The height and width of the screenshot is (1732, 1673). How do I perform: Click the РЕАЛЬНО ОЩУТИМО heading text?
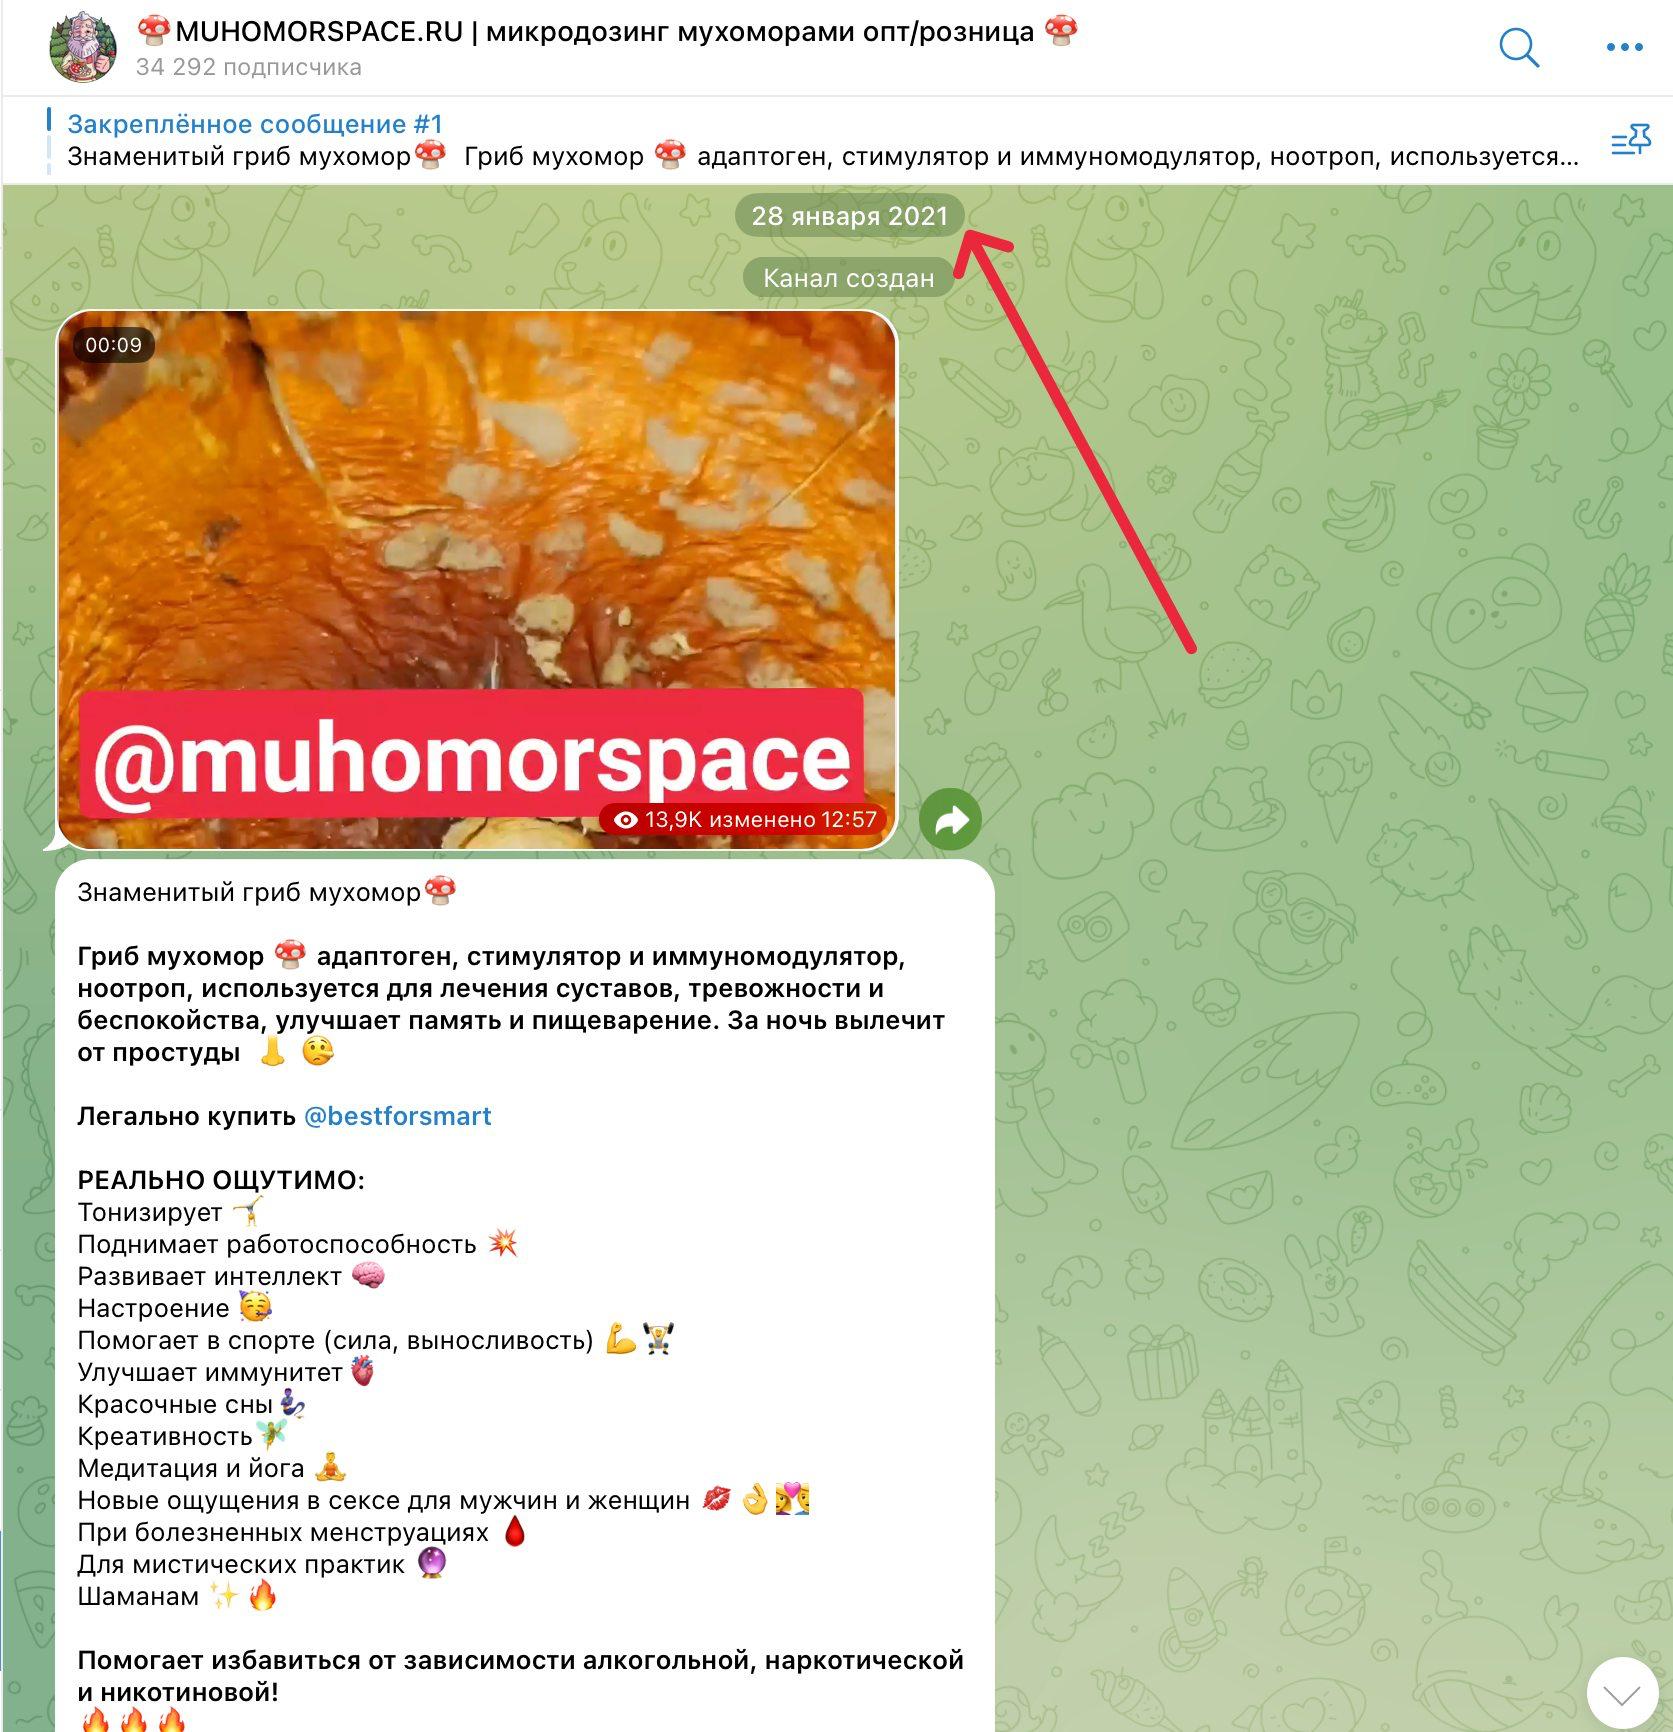coord(221,1180)
